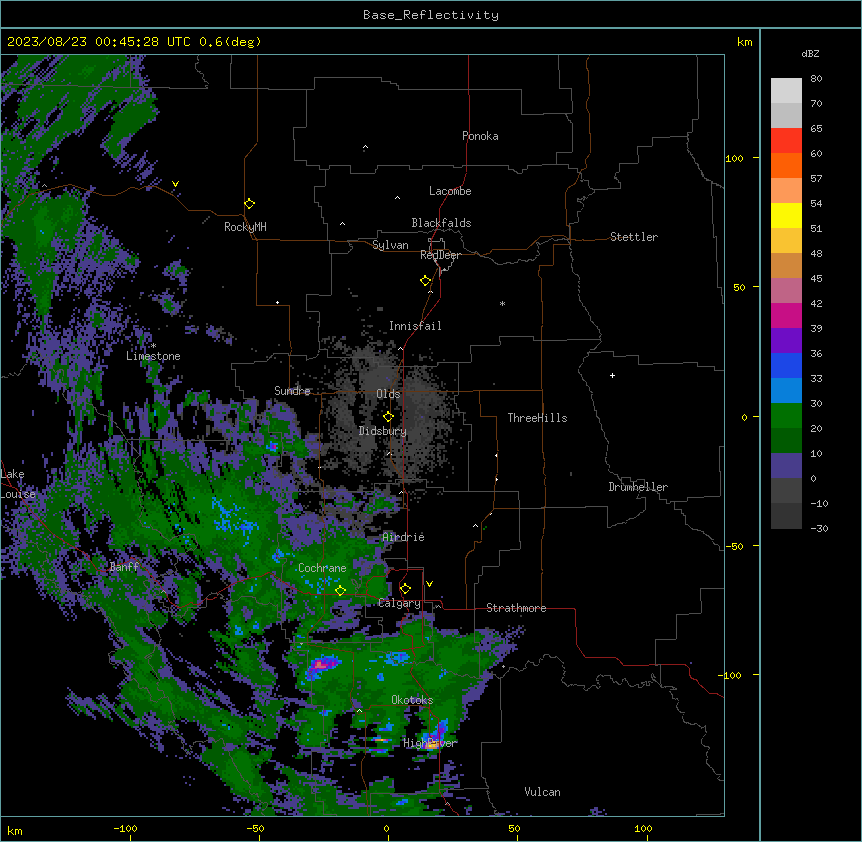Click the Strathmore town label
Viewport: 862px width, 842px height.
[x=516, y=608]
